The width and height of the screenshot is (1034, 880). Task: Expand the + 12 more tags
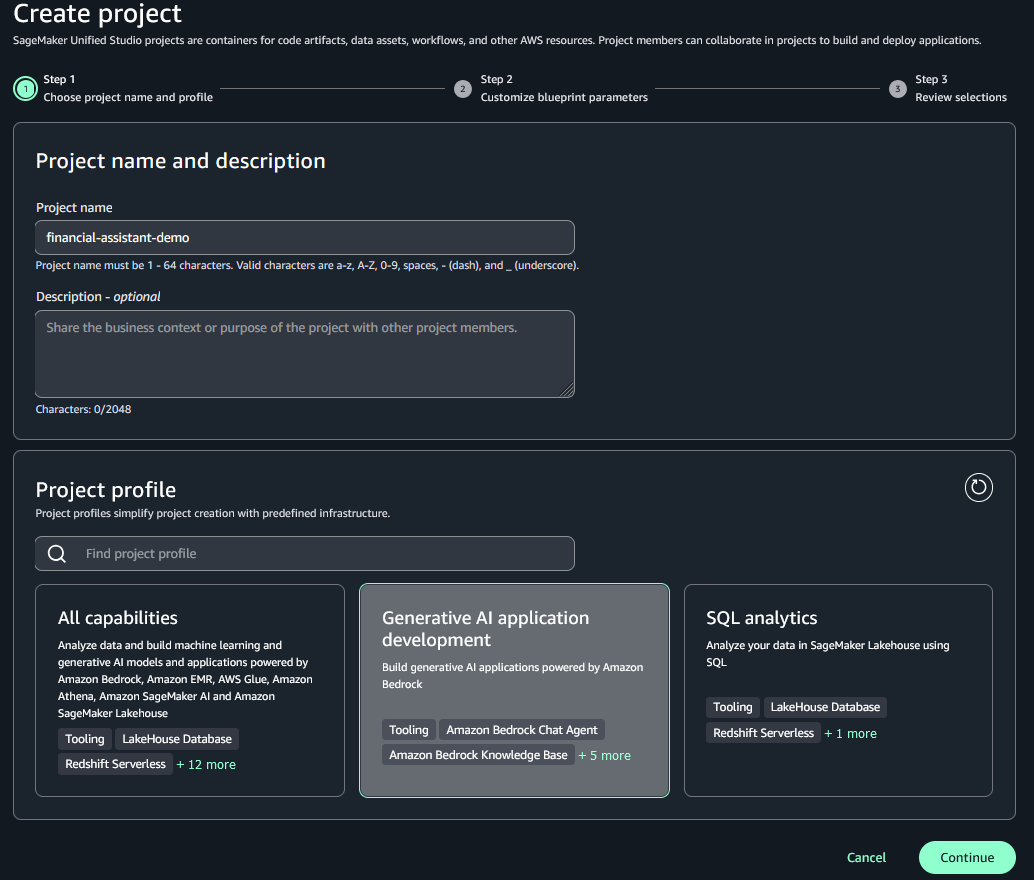pyautogui.click(x=206, y=764)
